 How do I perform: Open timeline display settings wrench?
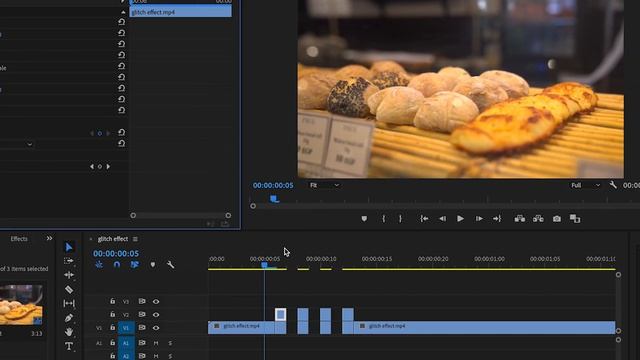[x=171, y=264]
